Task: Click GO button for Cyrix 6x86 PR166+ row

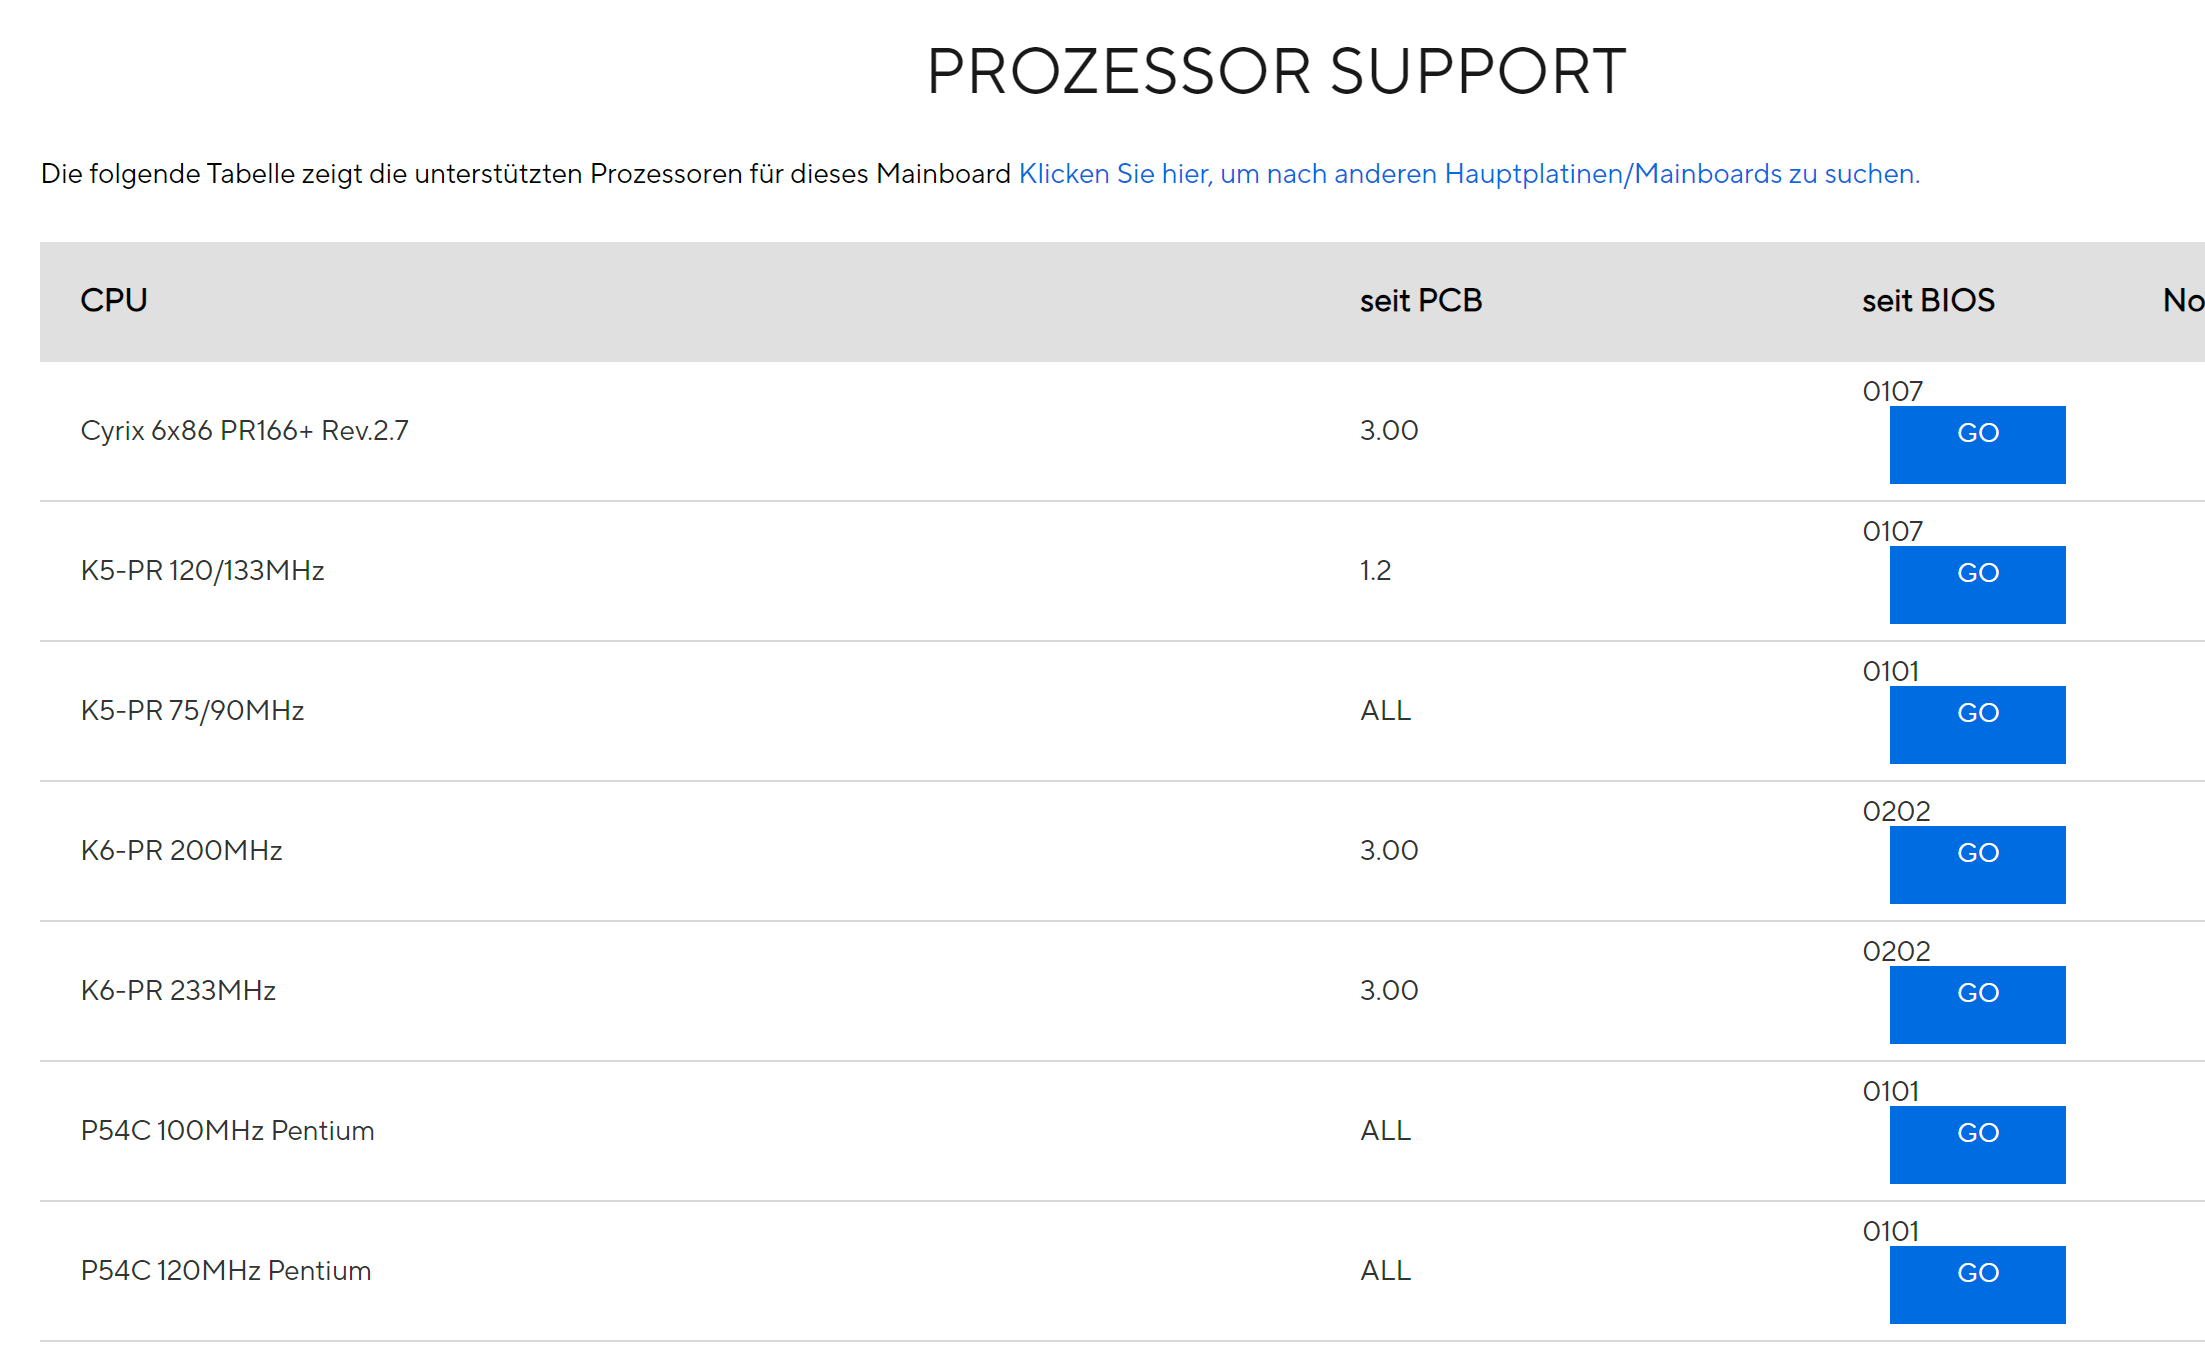Action: (x=1977, y=444)
